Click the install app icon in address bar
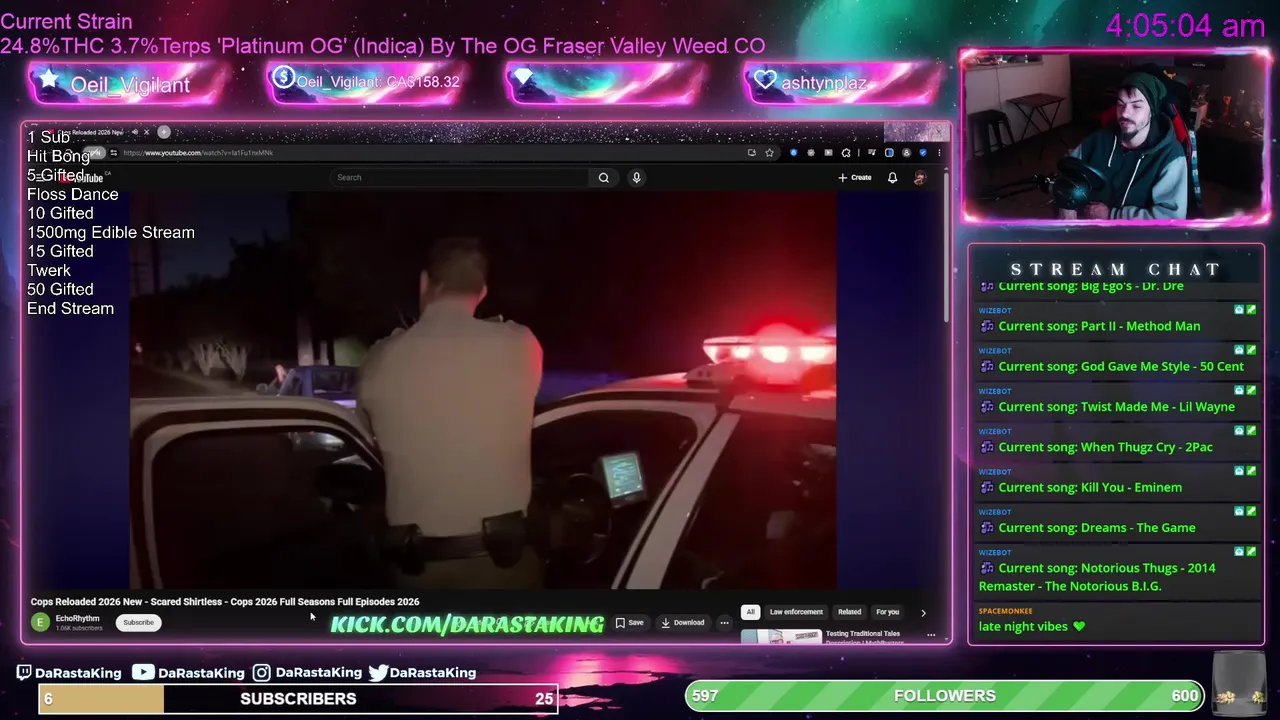 click(x=751, y=153)
